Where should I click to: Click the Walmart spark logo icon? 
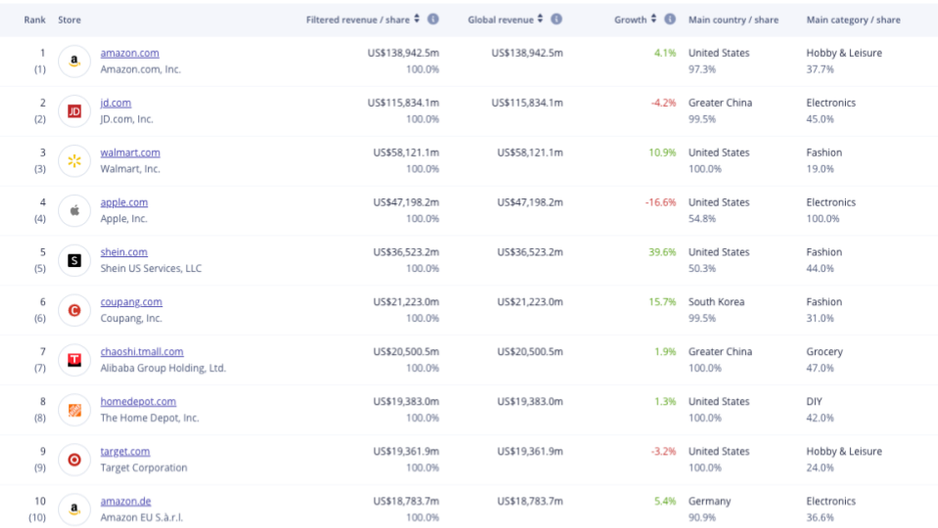click(x=74, y=161)
